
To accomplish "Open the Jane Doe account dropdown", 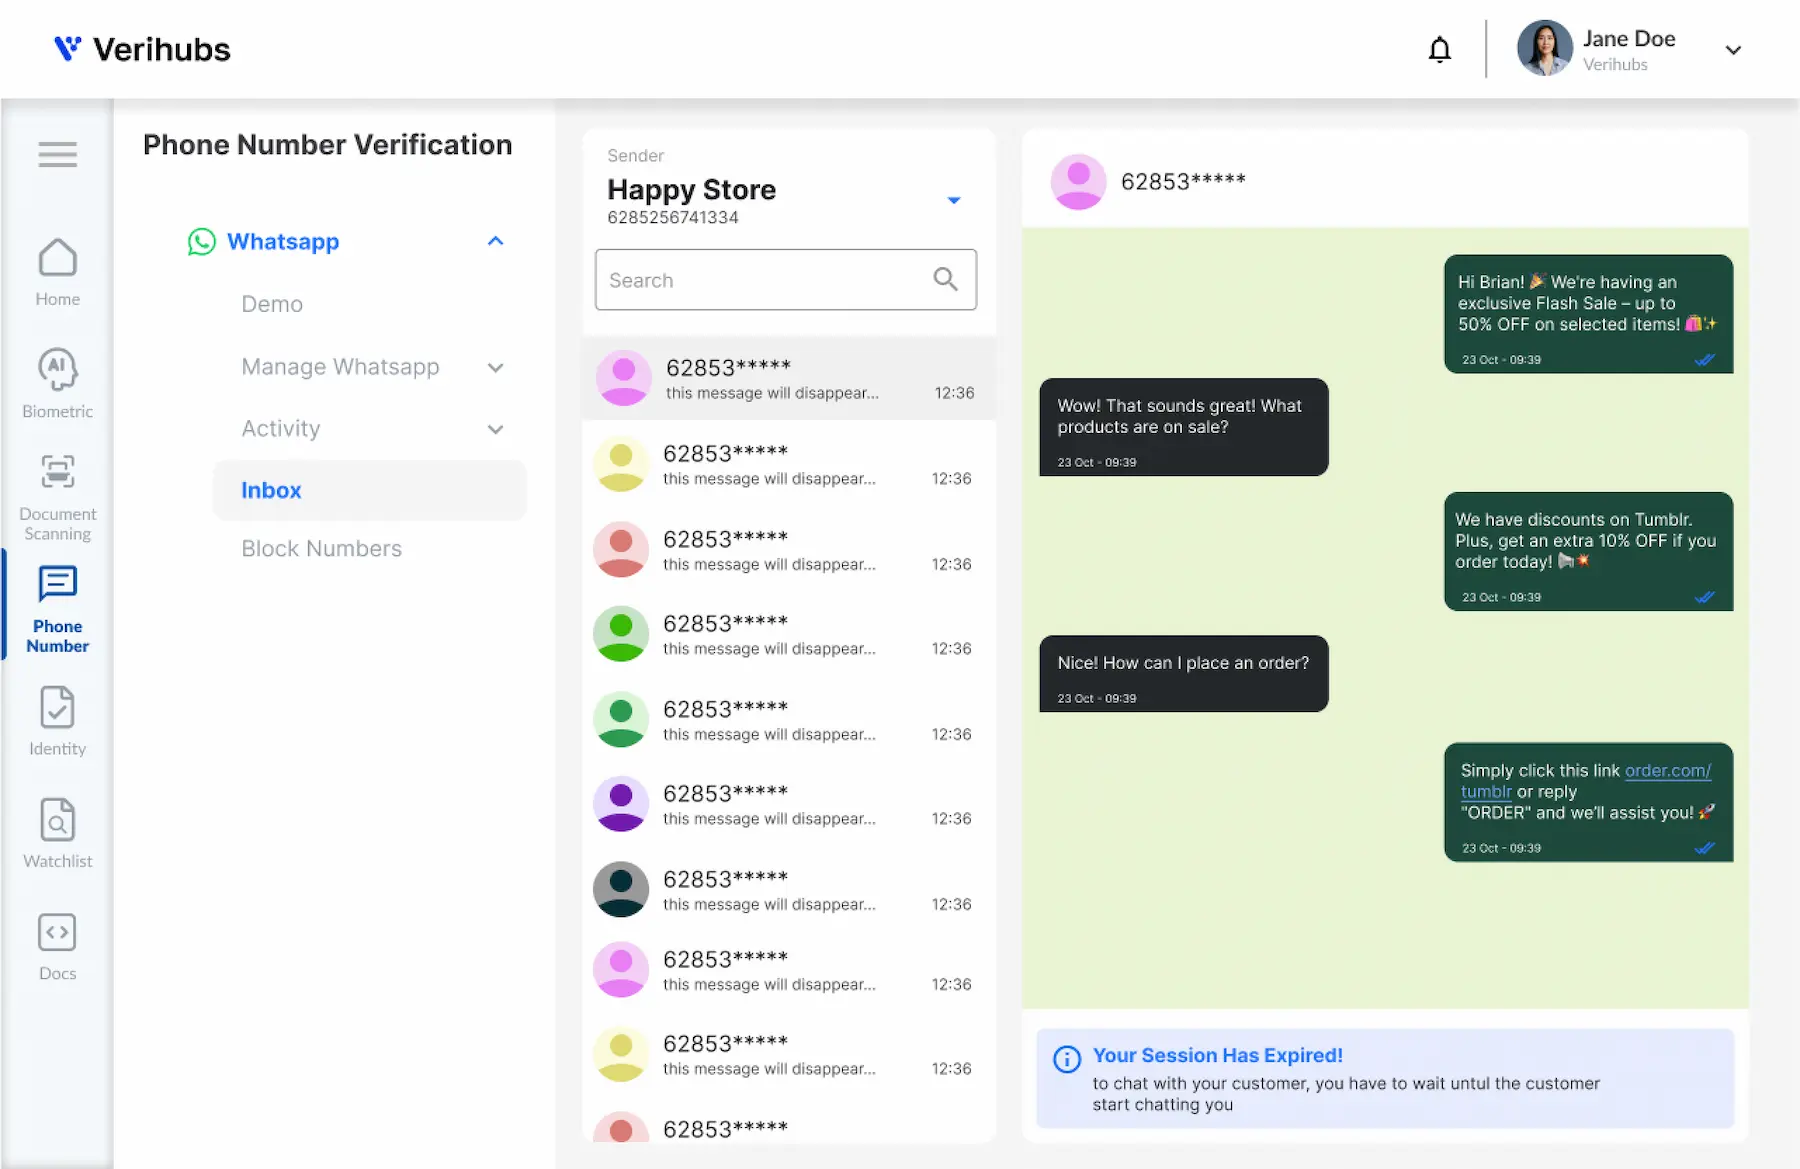I will pos(1733,50).
